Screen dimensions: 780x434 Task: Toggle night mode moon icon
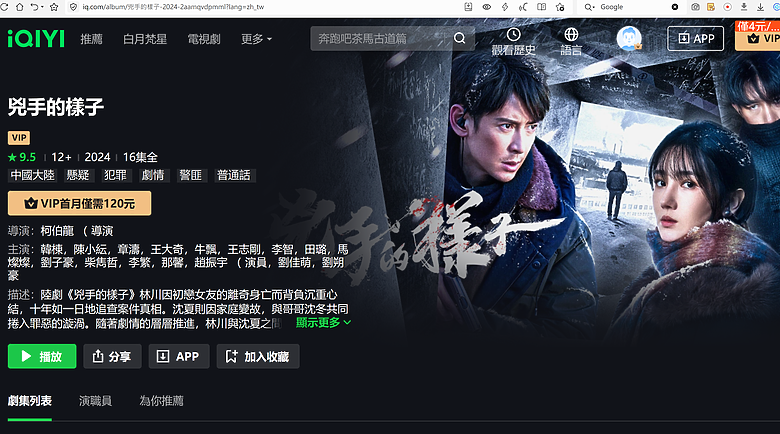(x=523, y=7)
